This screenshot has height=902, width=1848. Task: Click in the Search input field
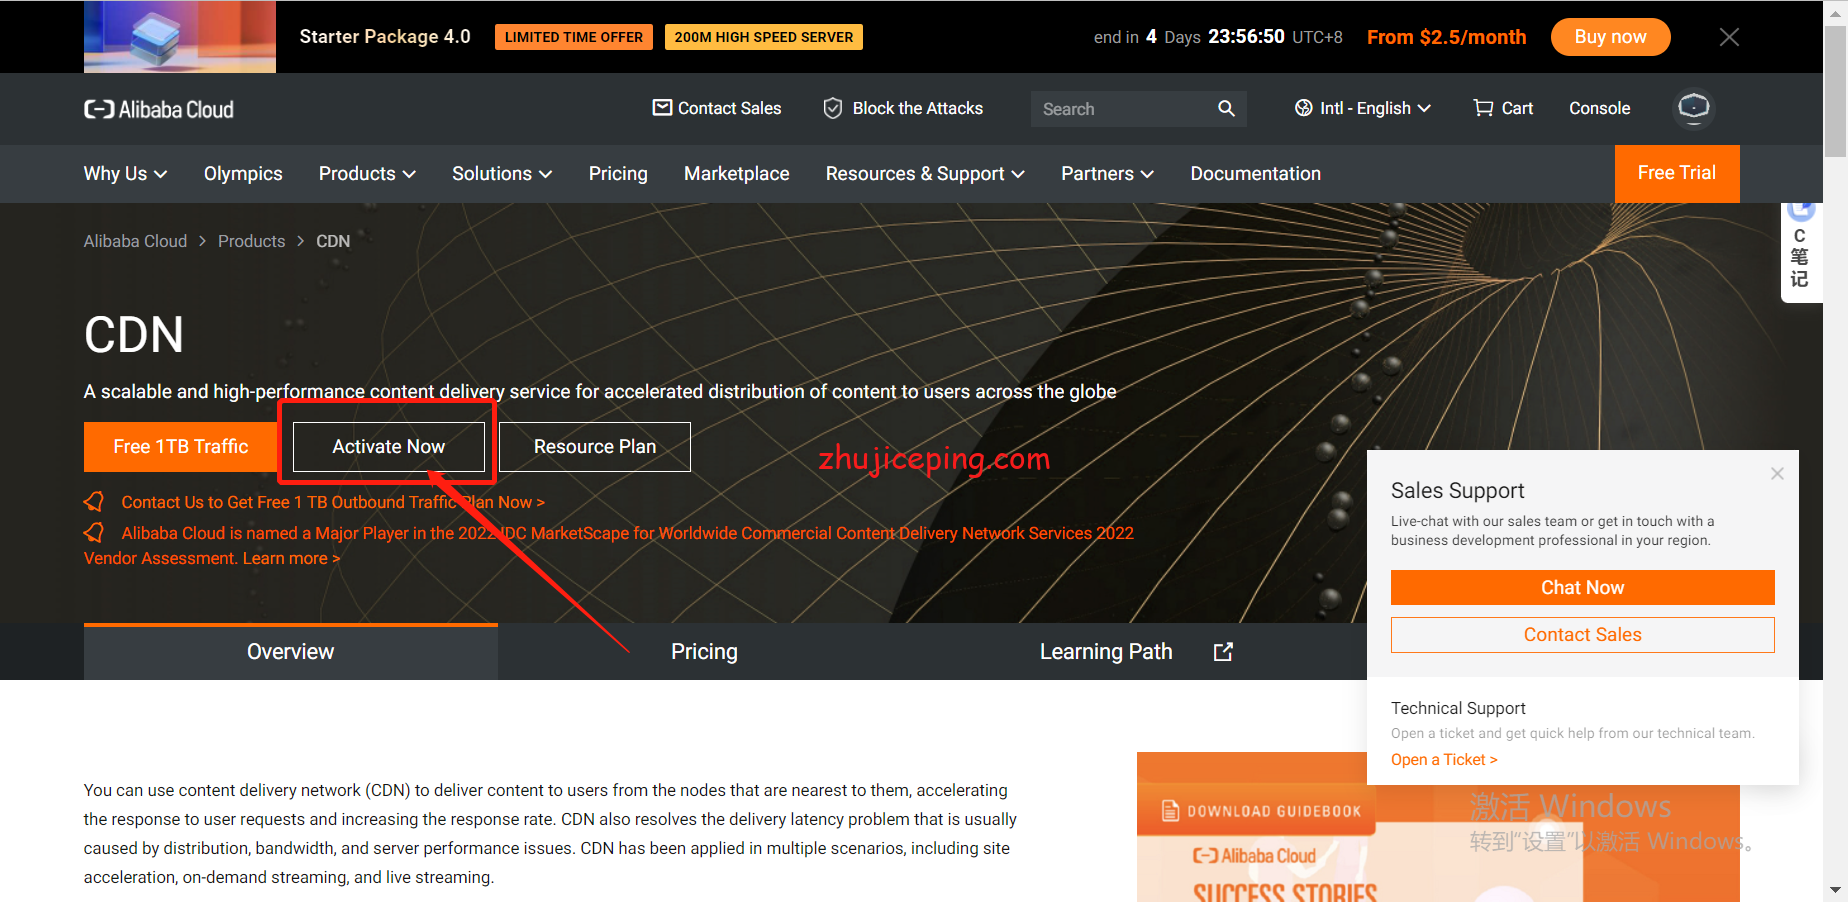click(x=1125, y=109)
